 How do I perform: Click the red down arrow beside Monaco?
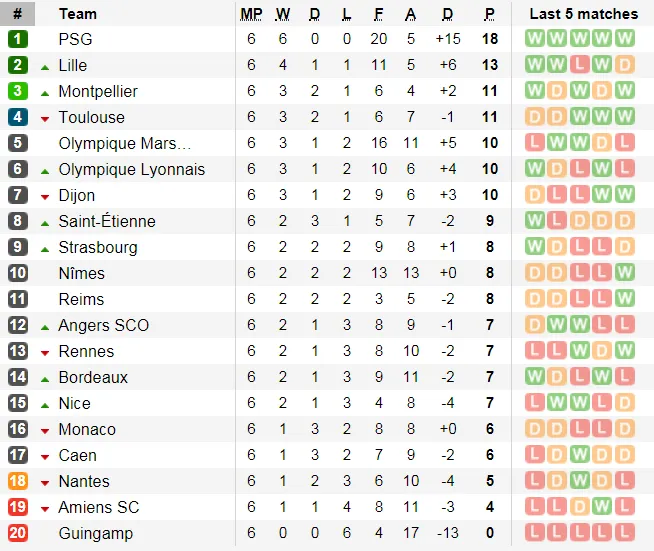(x=45, y=430)
